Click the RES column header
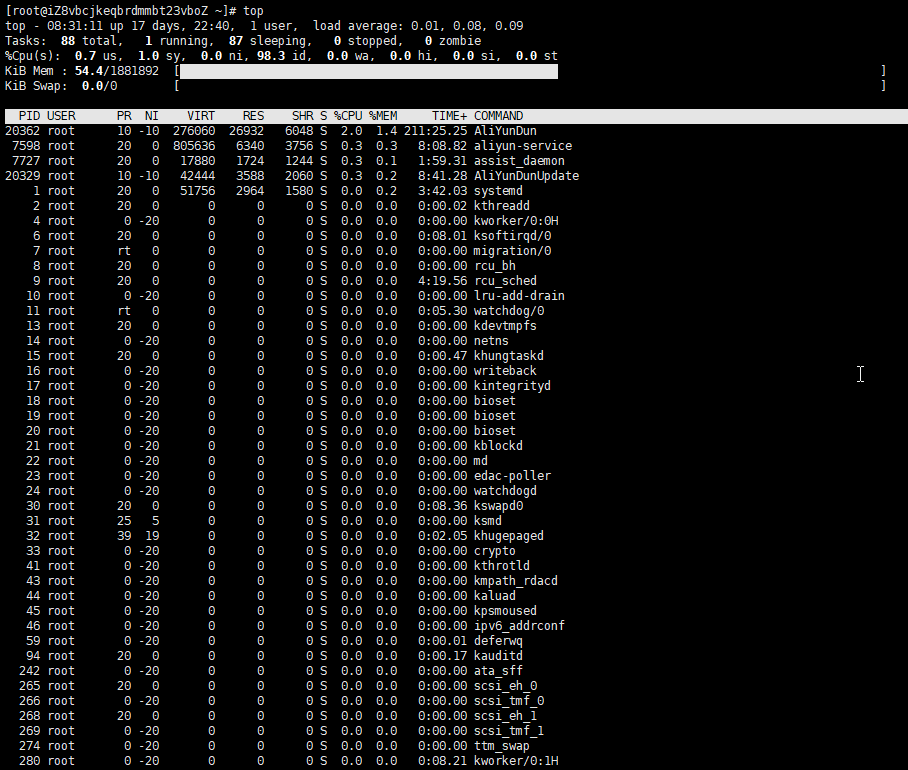This screenshot has height=770, width=908. point(254,116)
